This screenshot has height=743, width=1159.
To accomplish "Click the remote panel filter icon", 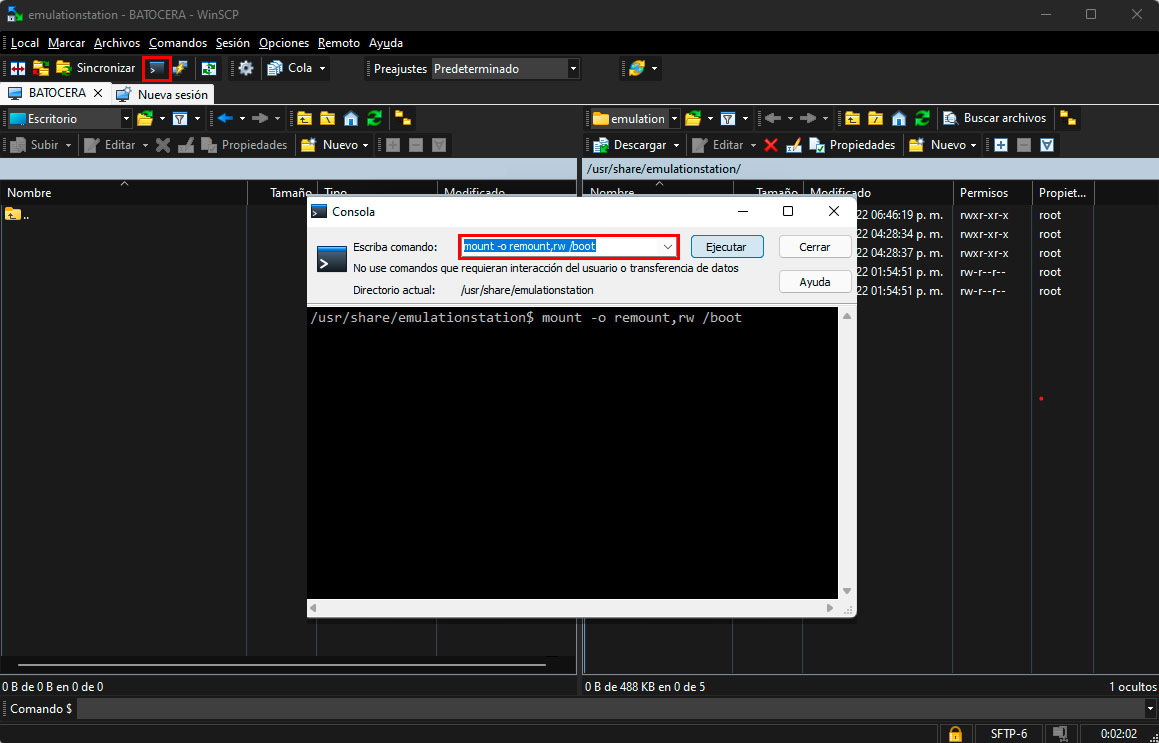I will (x=728, y=118).
